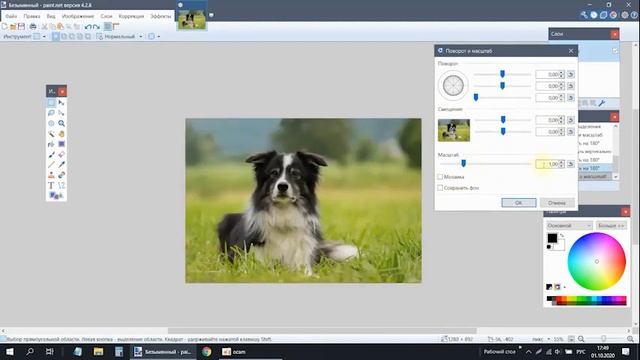The image size is (640, 360).
Task: Click the rotation angle dial
Action: tap(453, 86)
